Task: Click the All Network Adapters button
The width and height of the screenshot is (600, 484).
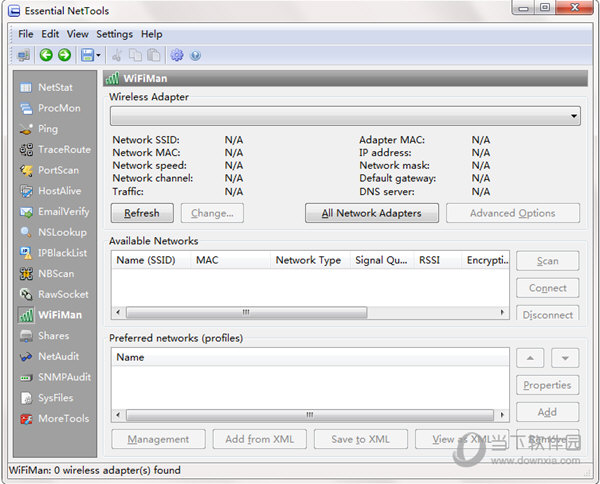Action: click(x=372, y=213)
